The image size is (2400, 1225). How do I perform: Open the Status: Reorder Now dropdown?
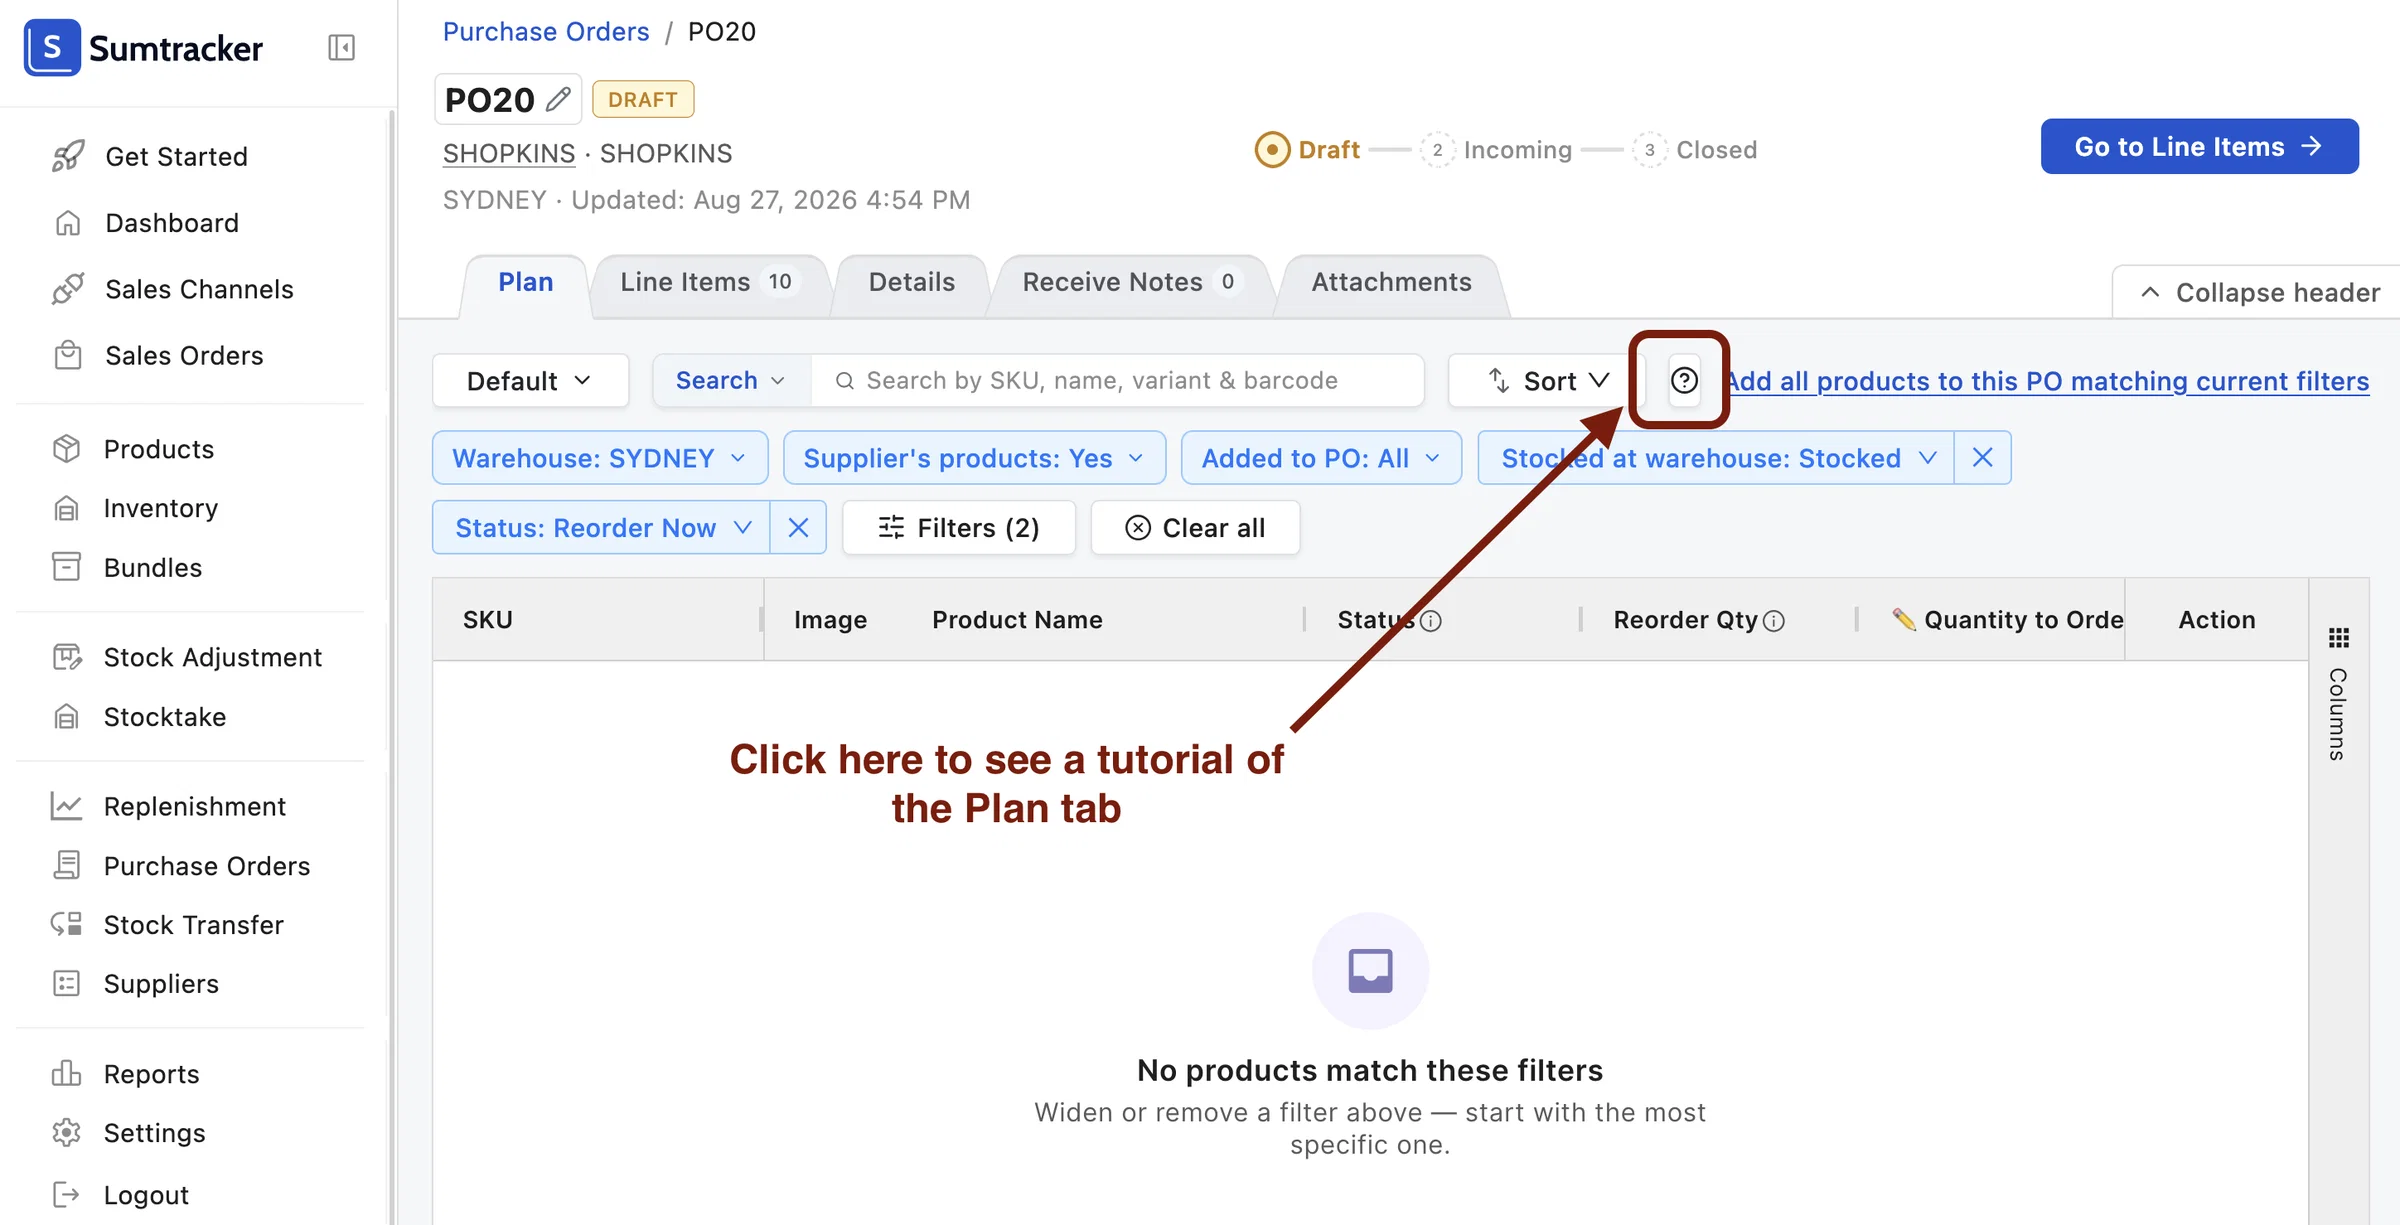coord(602,527)
